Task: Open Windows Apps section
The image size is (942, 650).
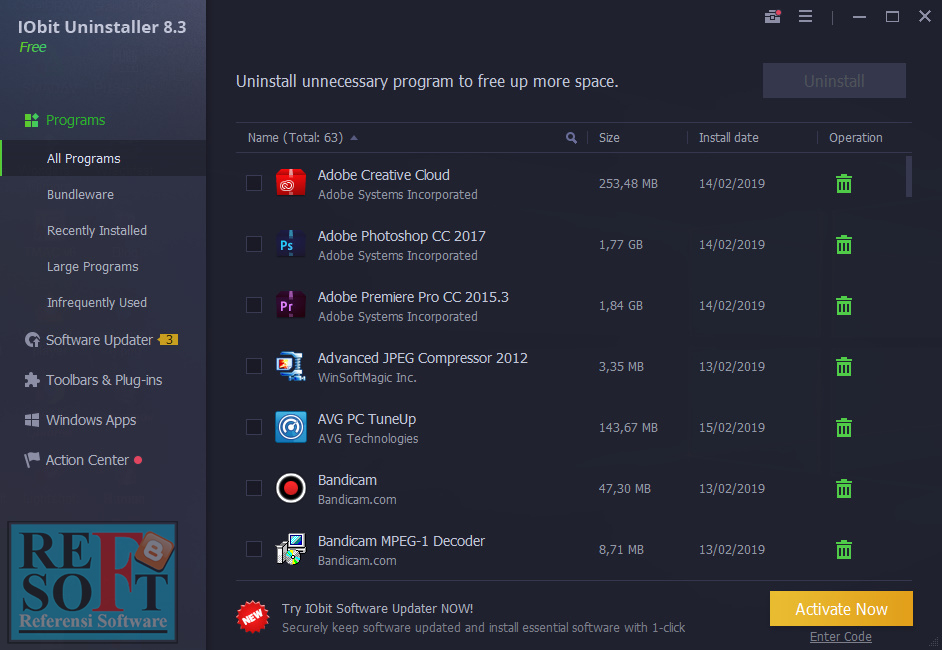Action: coord(91,420)
